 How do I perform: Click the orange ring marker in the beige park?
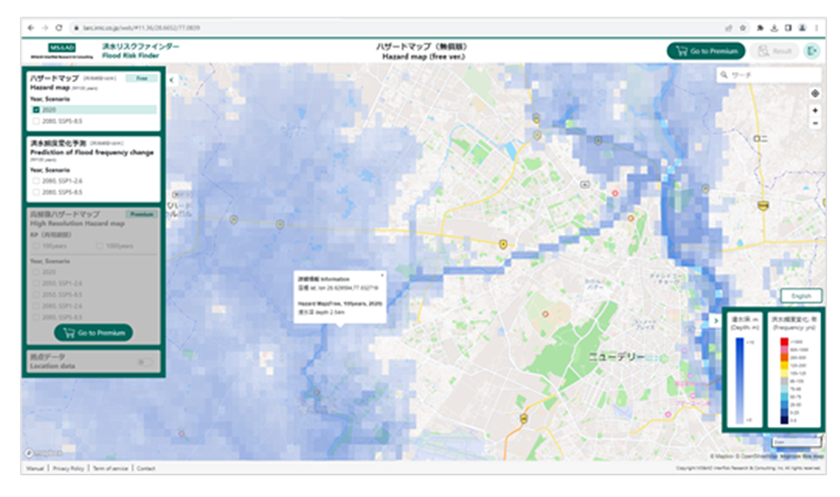coord(545,314)
